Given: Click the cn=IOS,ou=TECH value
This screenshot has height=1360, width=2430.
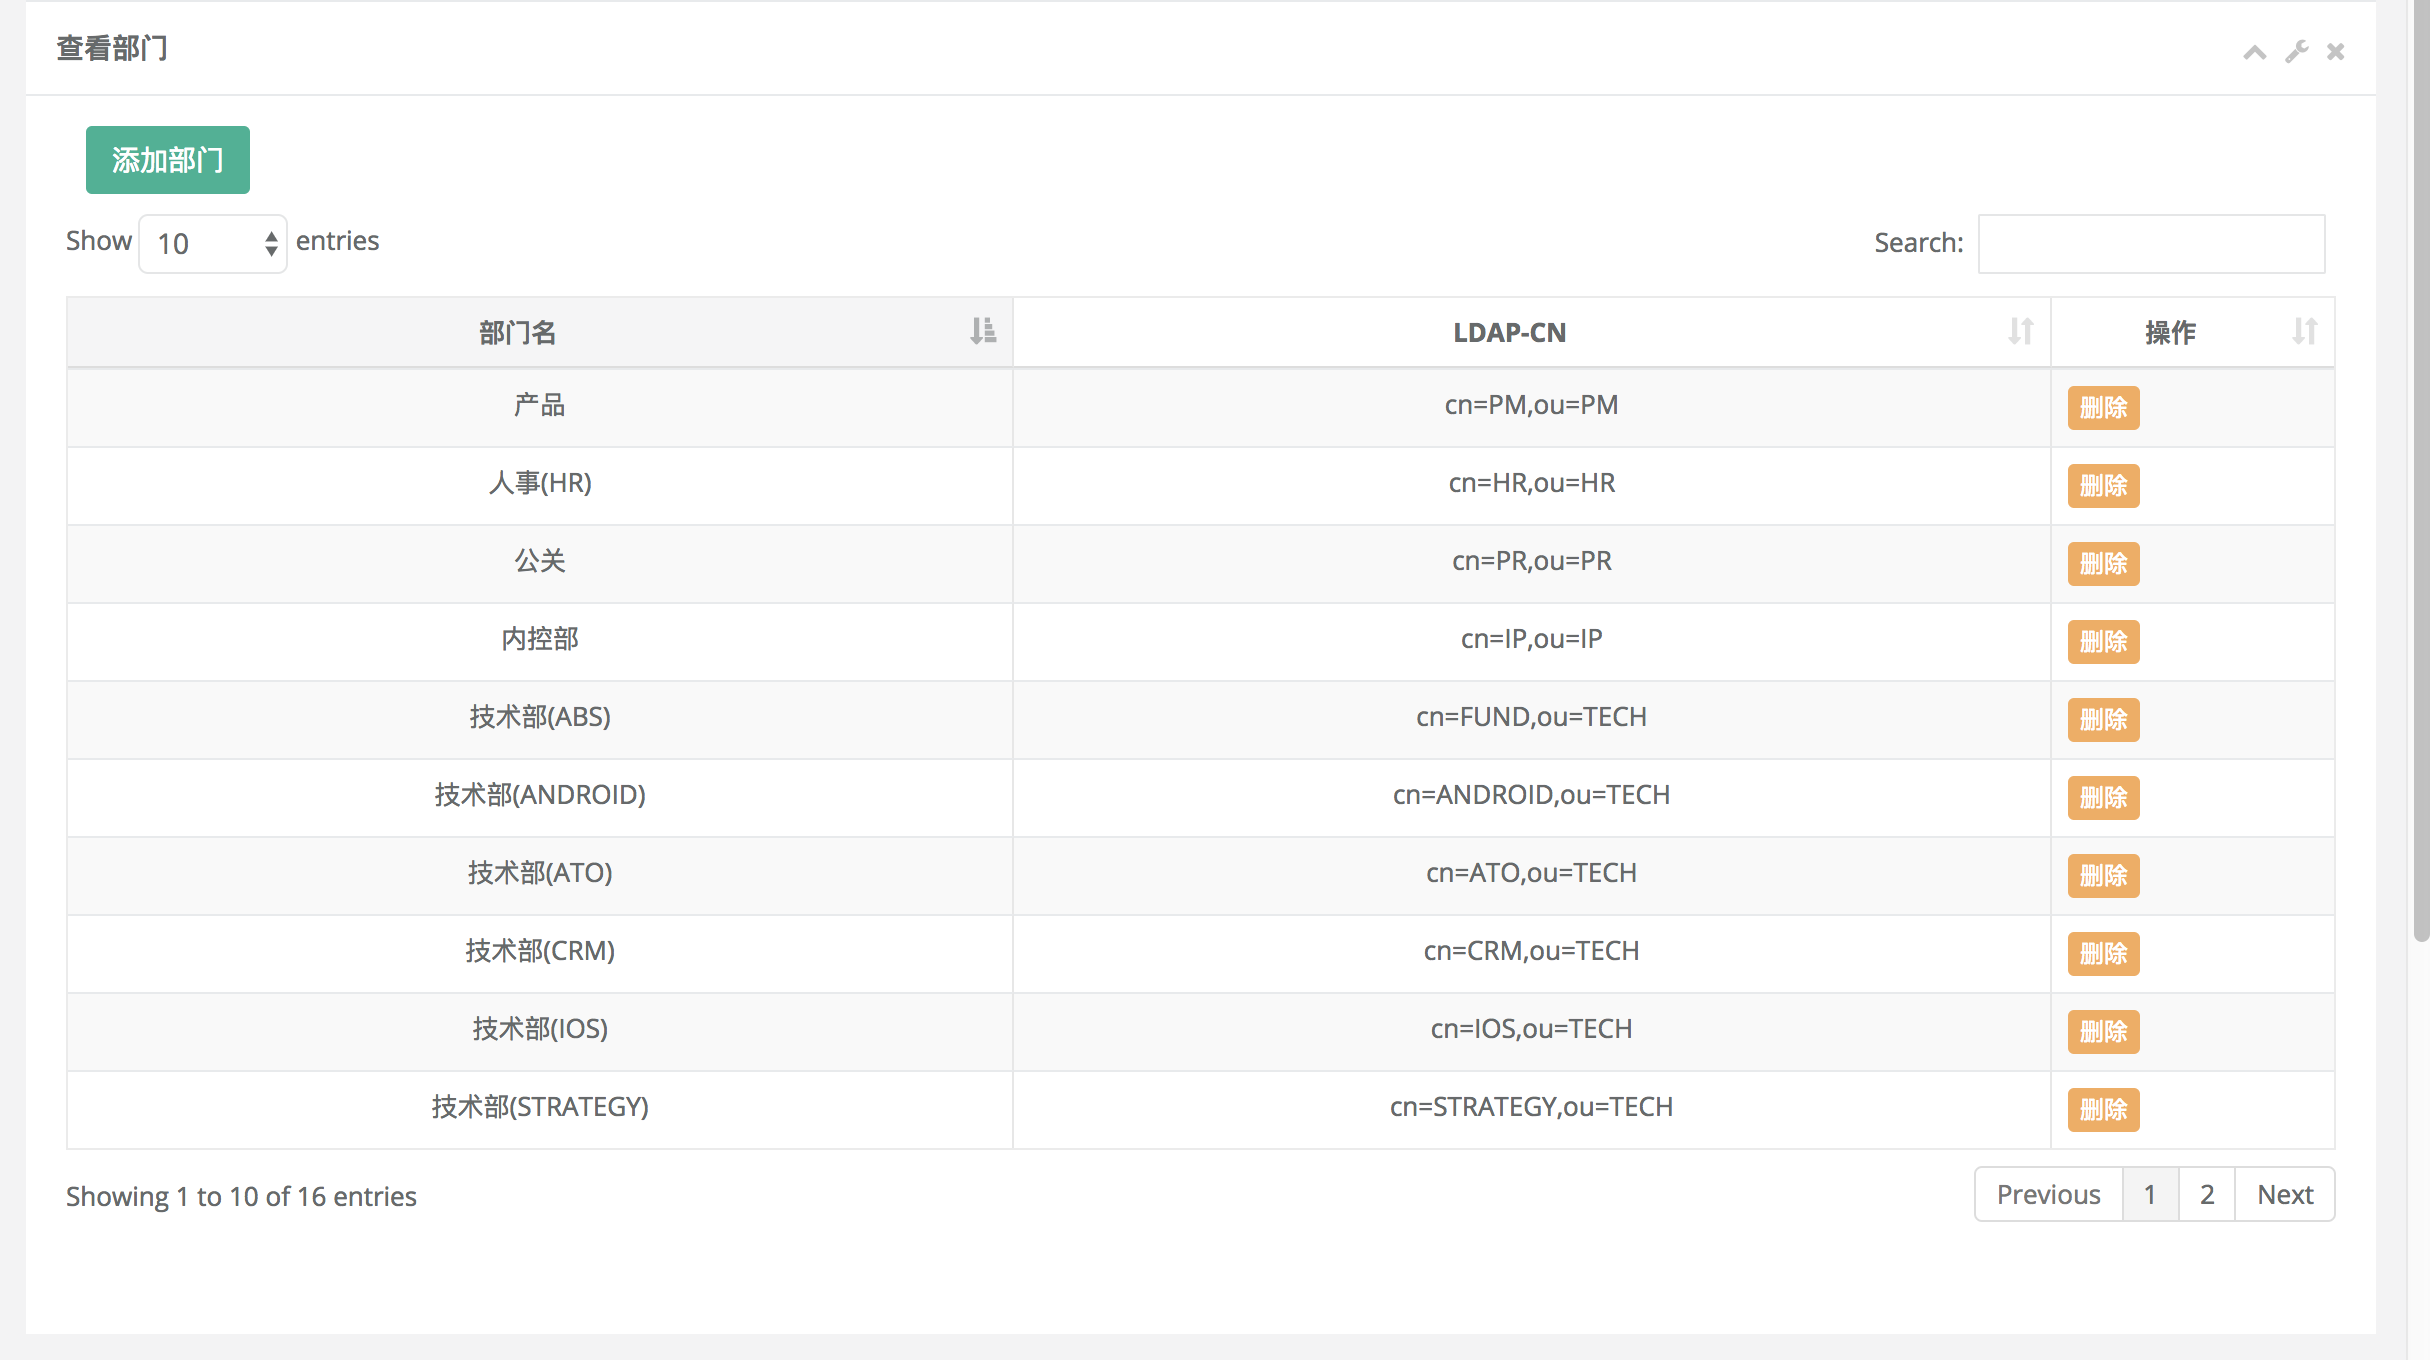Looking at the screenshot, I should pyautogui.click(x=1531, y=1029).
